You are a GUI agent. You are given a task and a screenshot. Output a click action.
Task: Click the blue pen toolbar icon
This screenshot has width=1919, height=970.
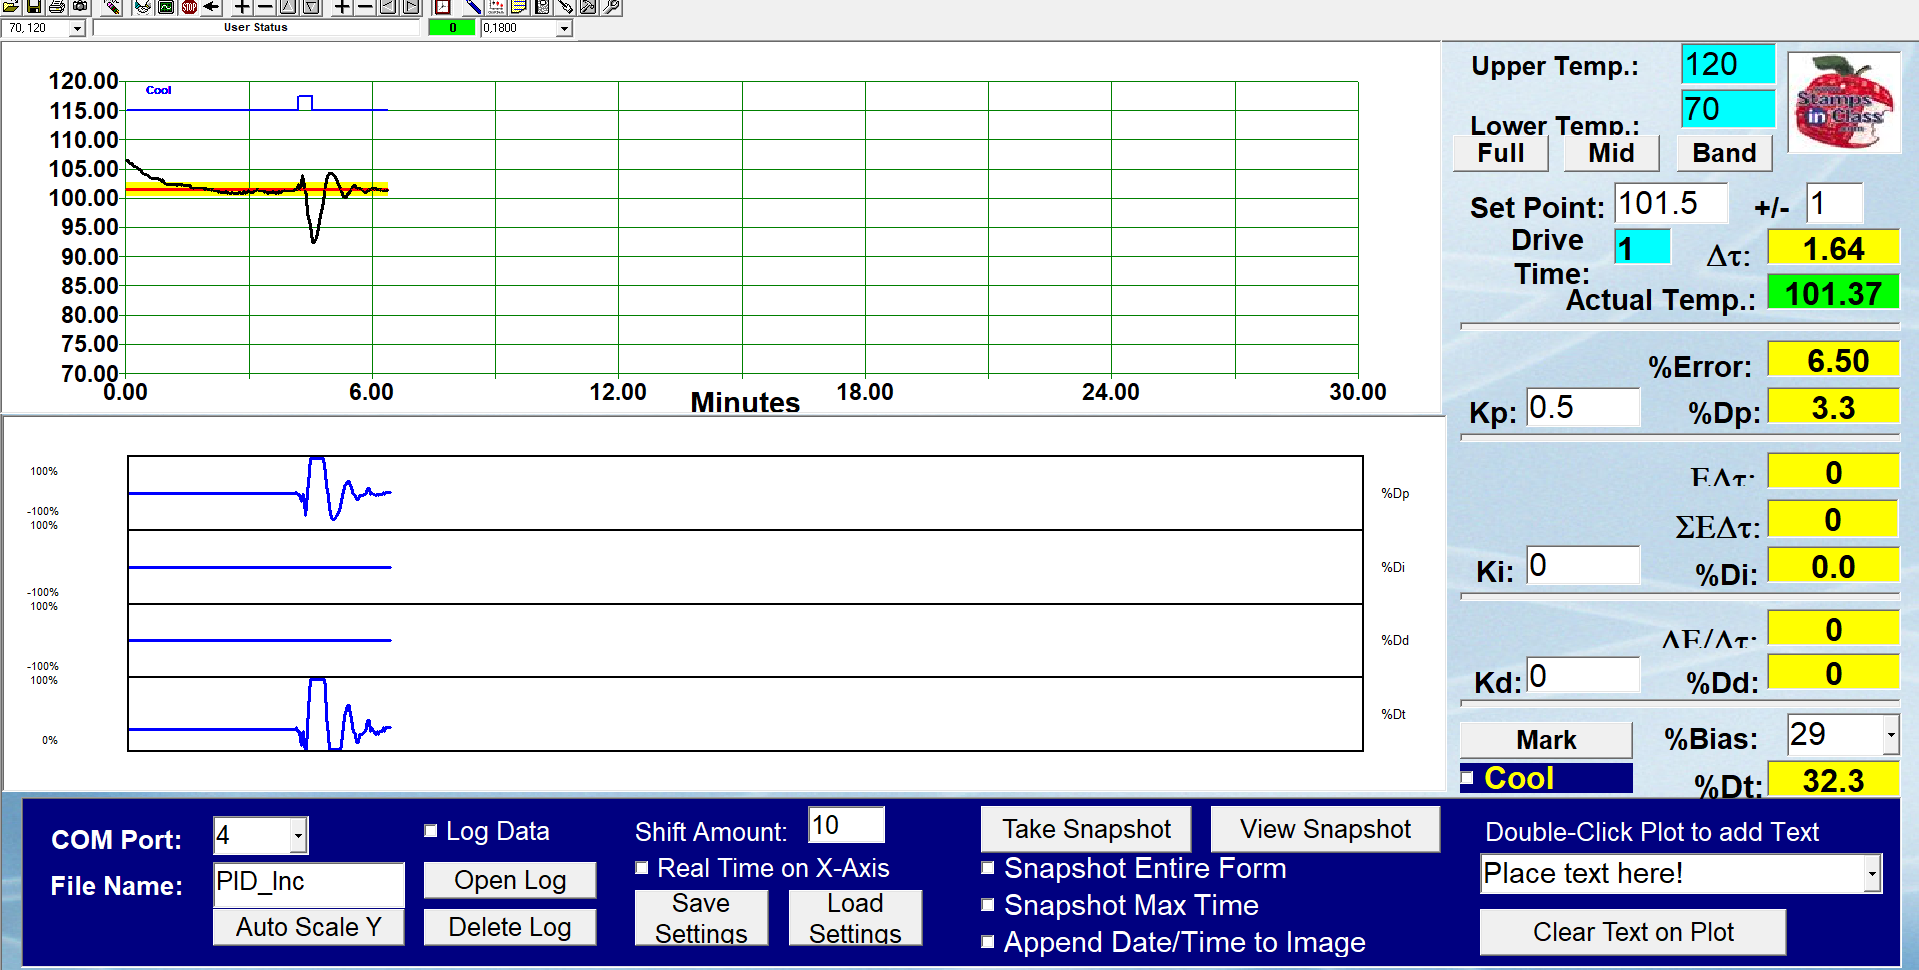click(473, 7)
